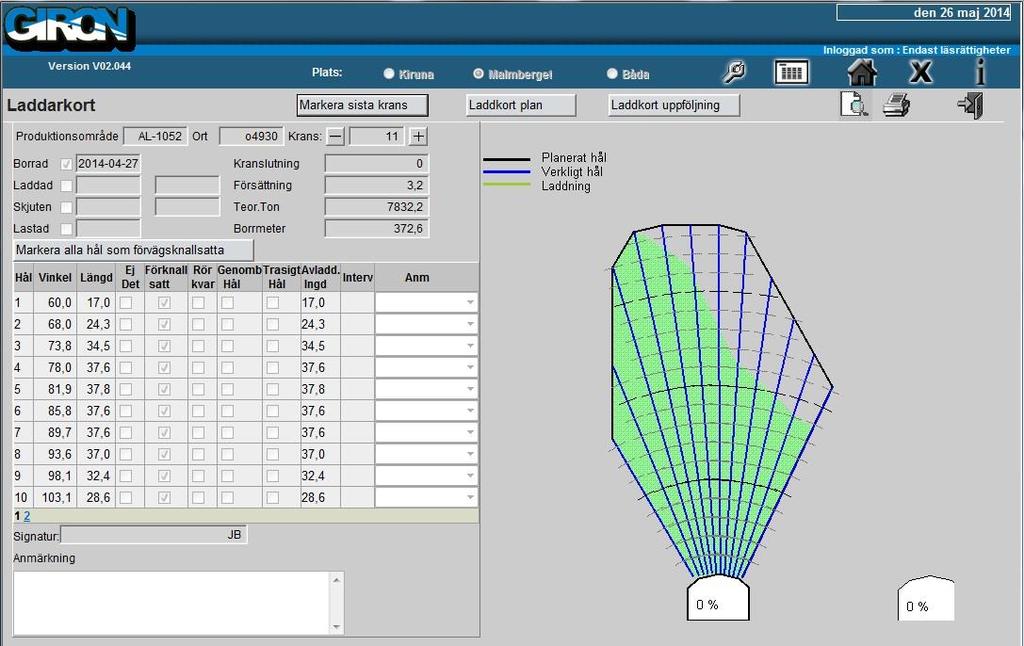Open Anm dropdown for hole 8
This screenshot has height=646, width=1024.
coord(426,453)
